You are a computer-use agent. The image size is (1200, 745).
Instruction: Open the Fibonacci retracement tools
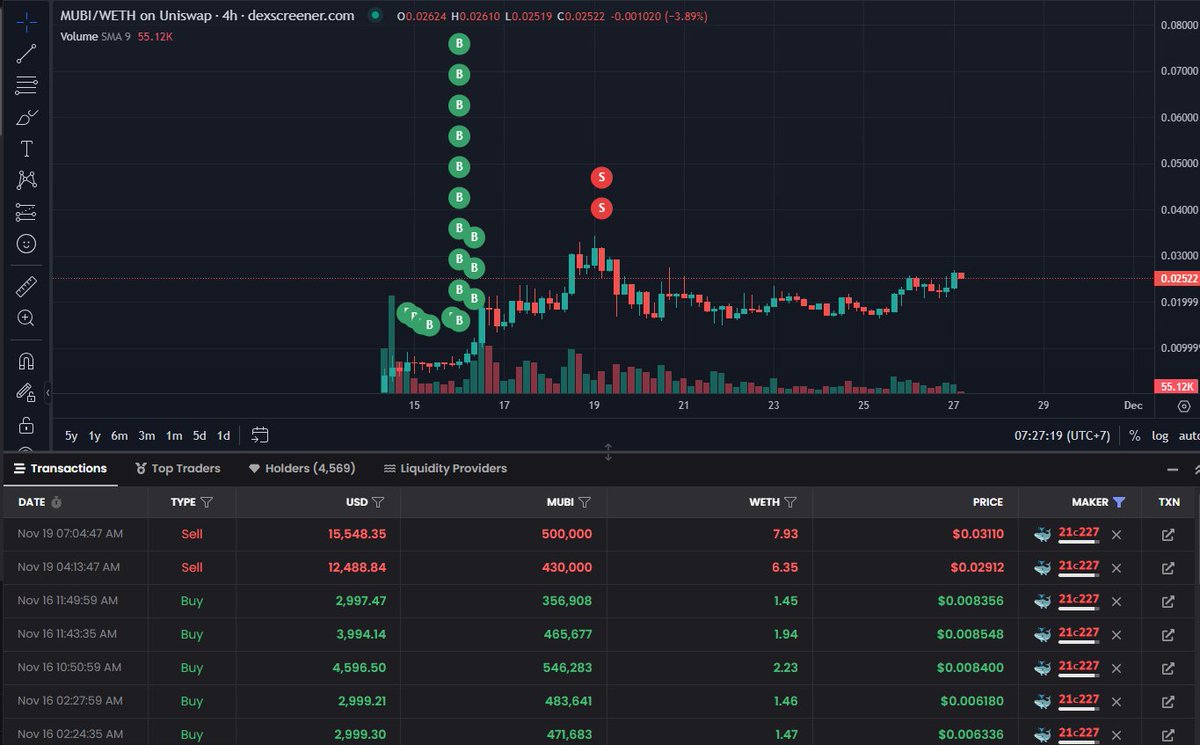coord(26,85)
